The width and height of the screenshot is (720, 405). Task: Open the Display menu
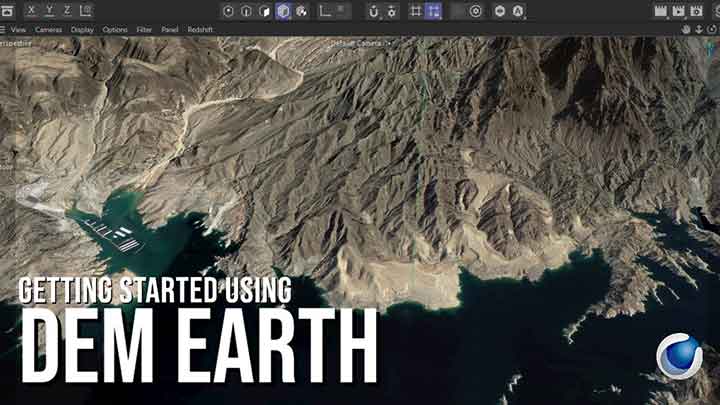coord(82,29)
